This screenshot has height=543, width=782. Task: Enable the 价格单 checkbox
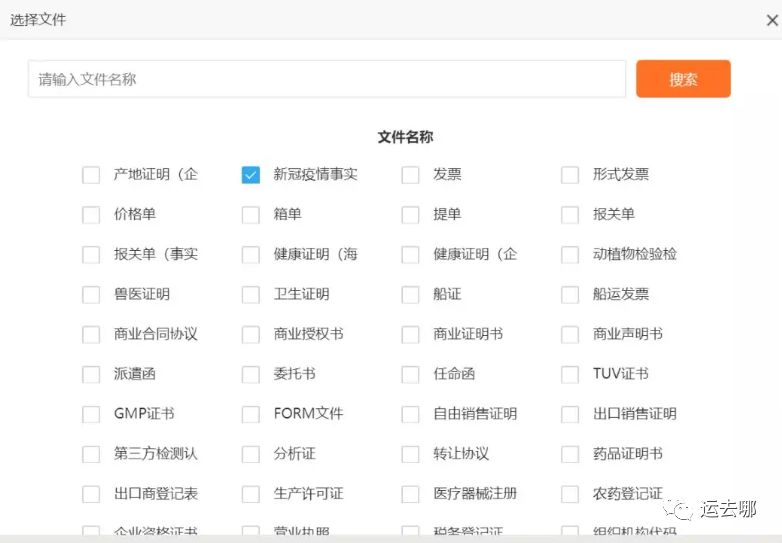point(91,215)
